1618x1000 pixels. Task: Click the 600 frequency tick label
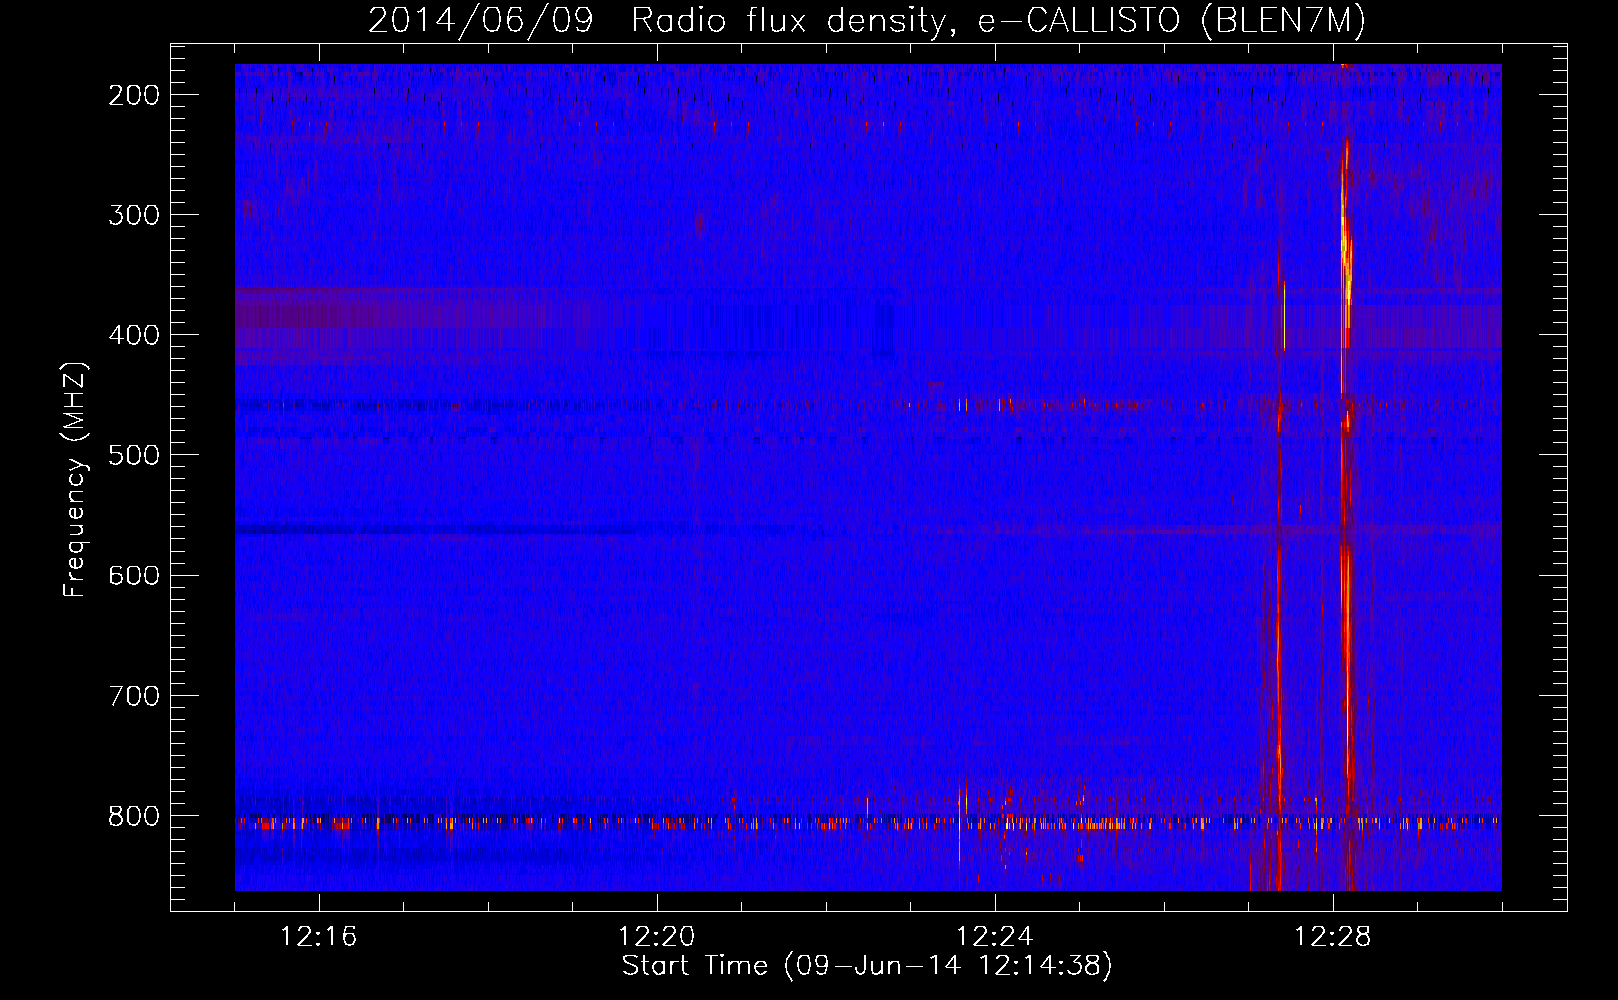pos(133,575)
